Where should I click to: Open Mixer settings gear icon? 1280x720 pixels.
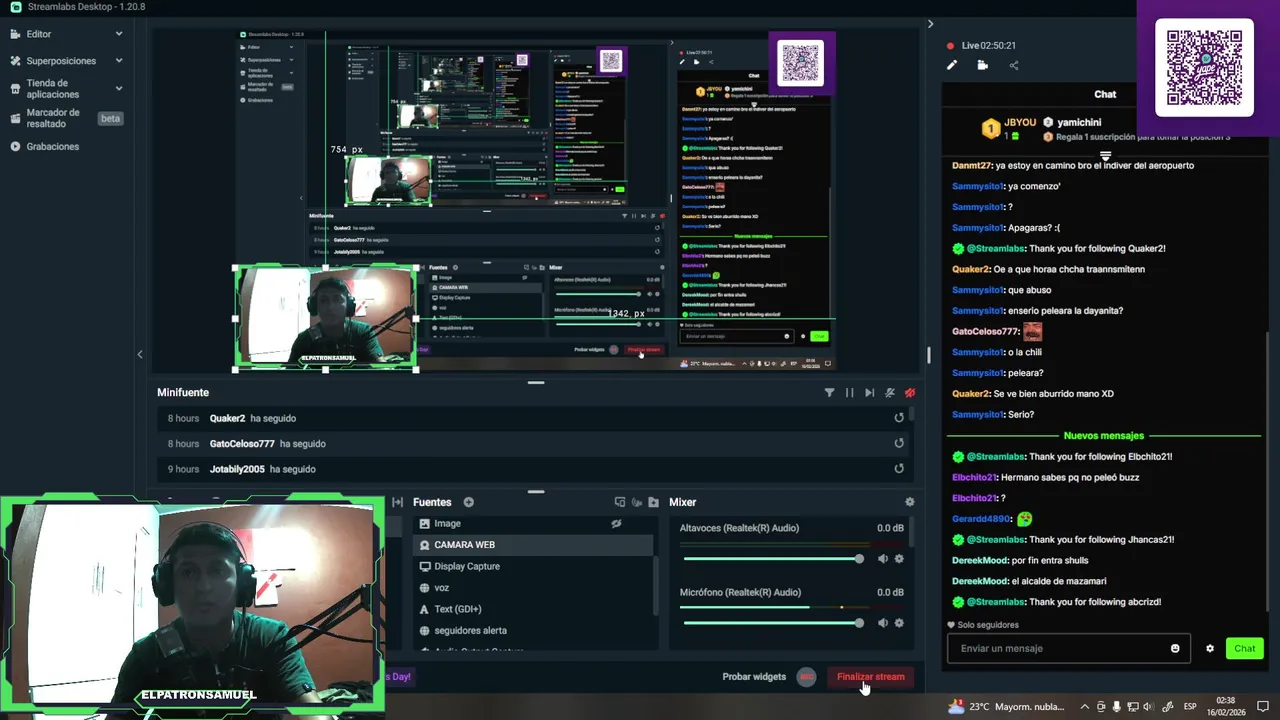coord(909,502)
